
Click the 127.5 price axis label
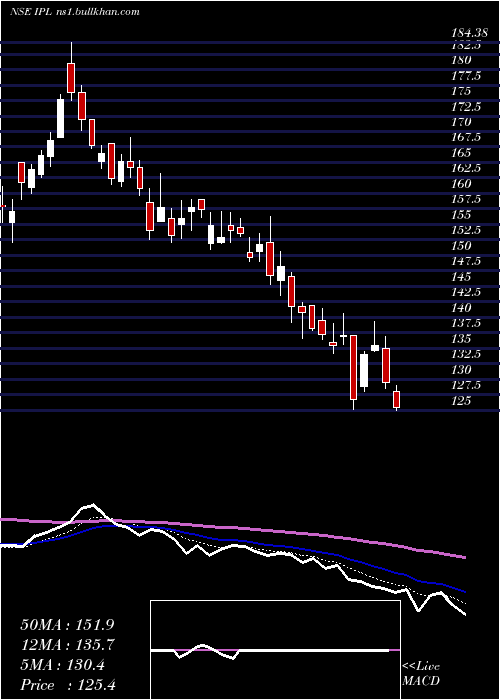pyautogui.click(x=467, y=385)
